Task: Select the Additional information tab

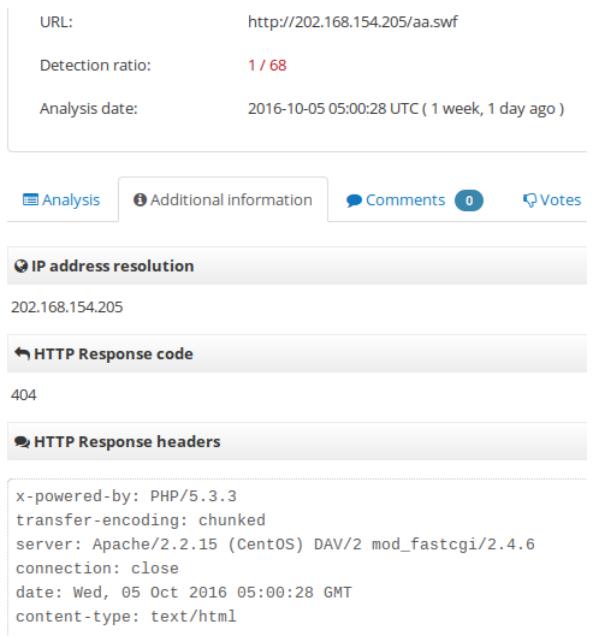Action: click(x=223, y=199)
